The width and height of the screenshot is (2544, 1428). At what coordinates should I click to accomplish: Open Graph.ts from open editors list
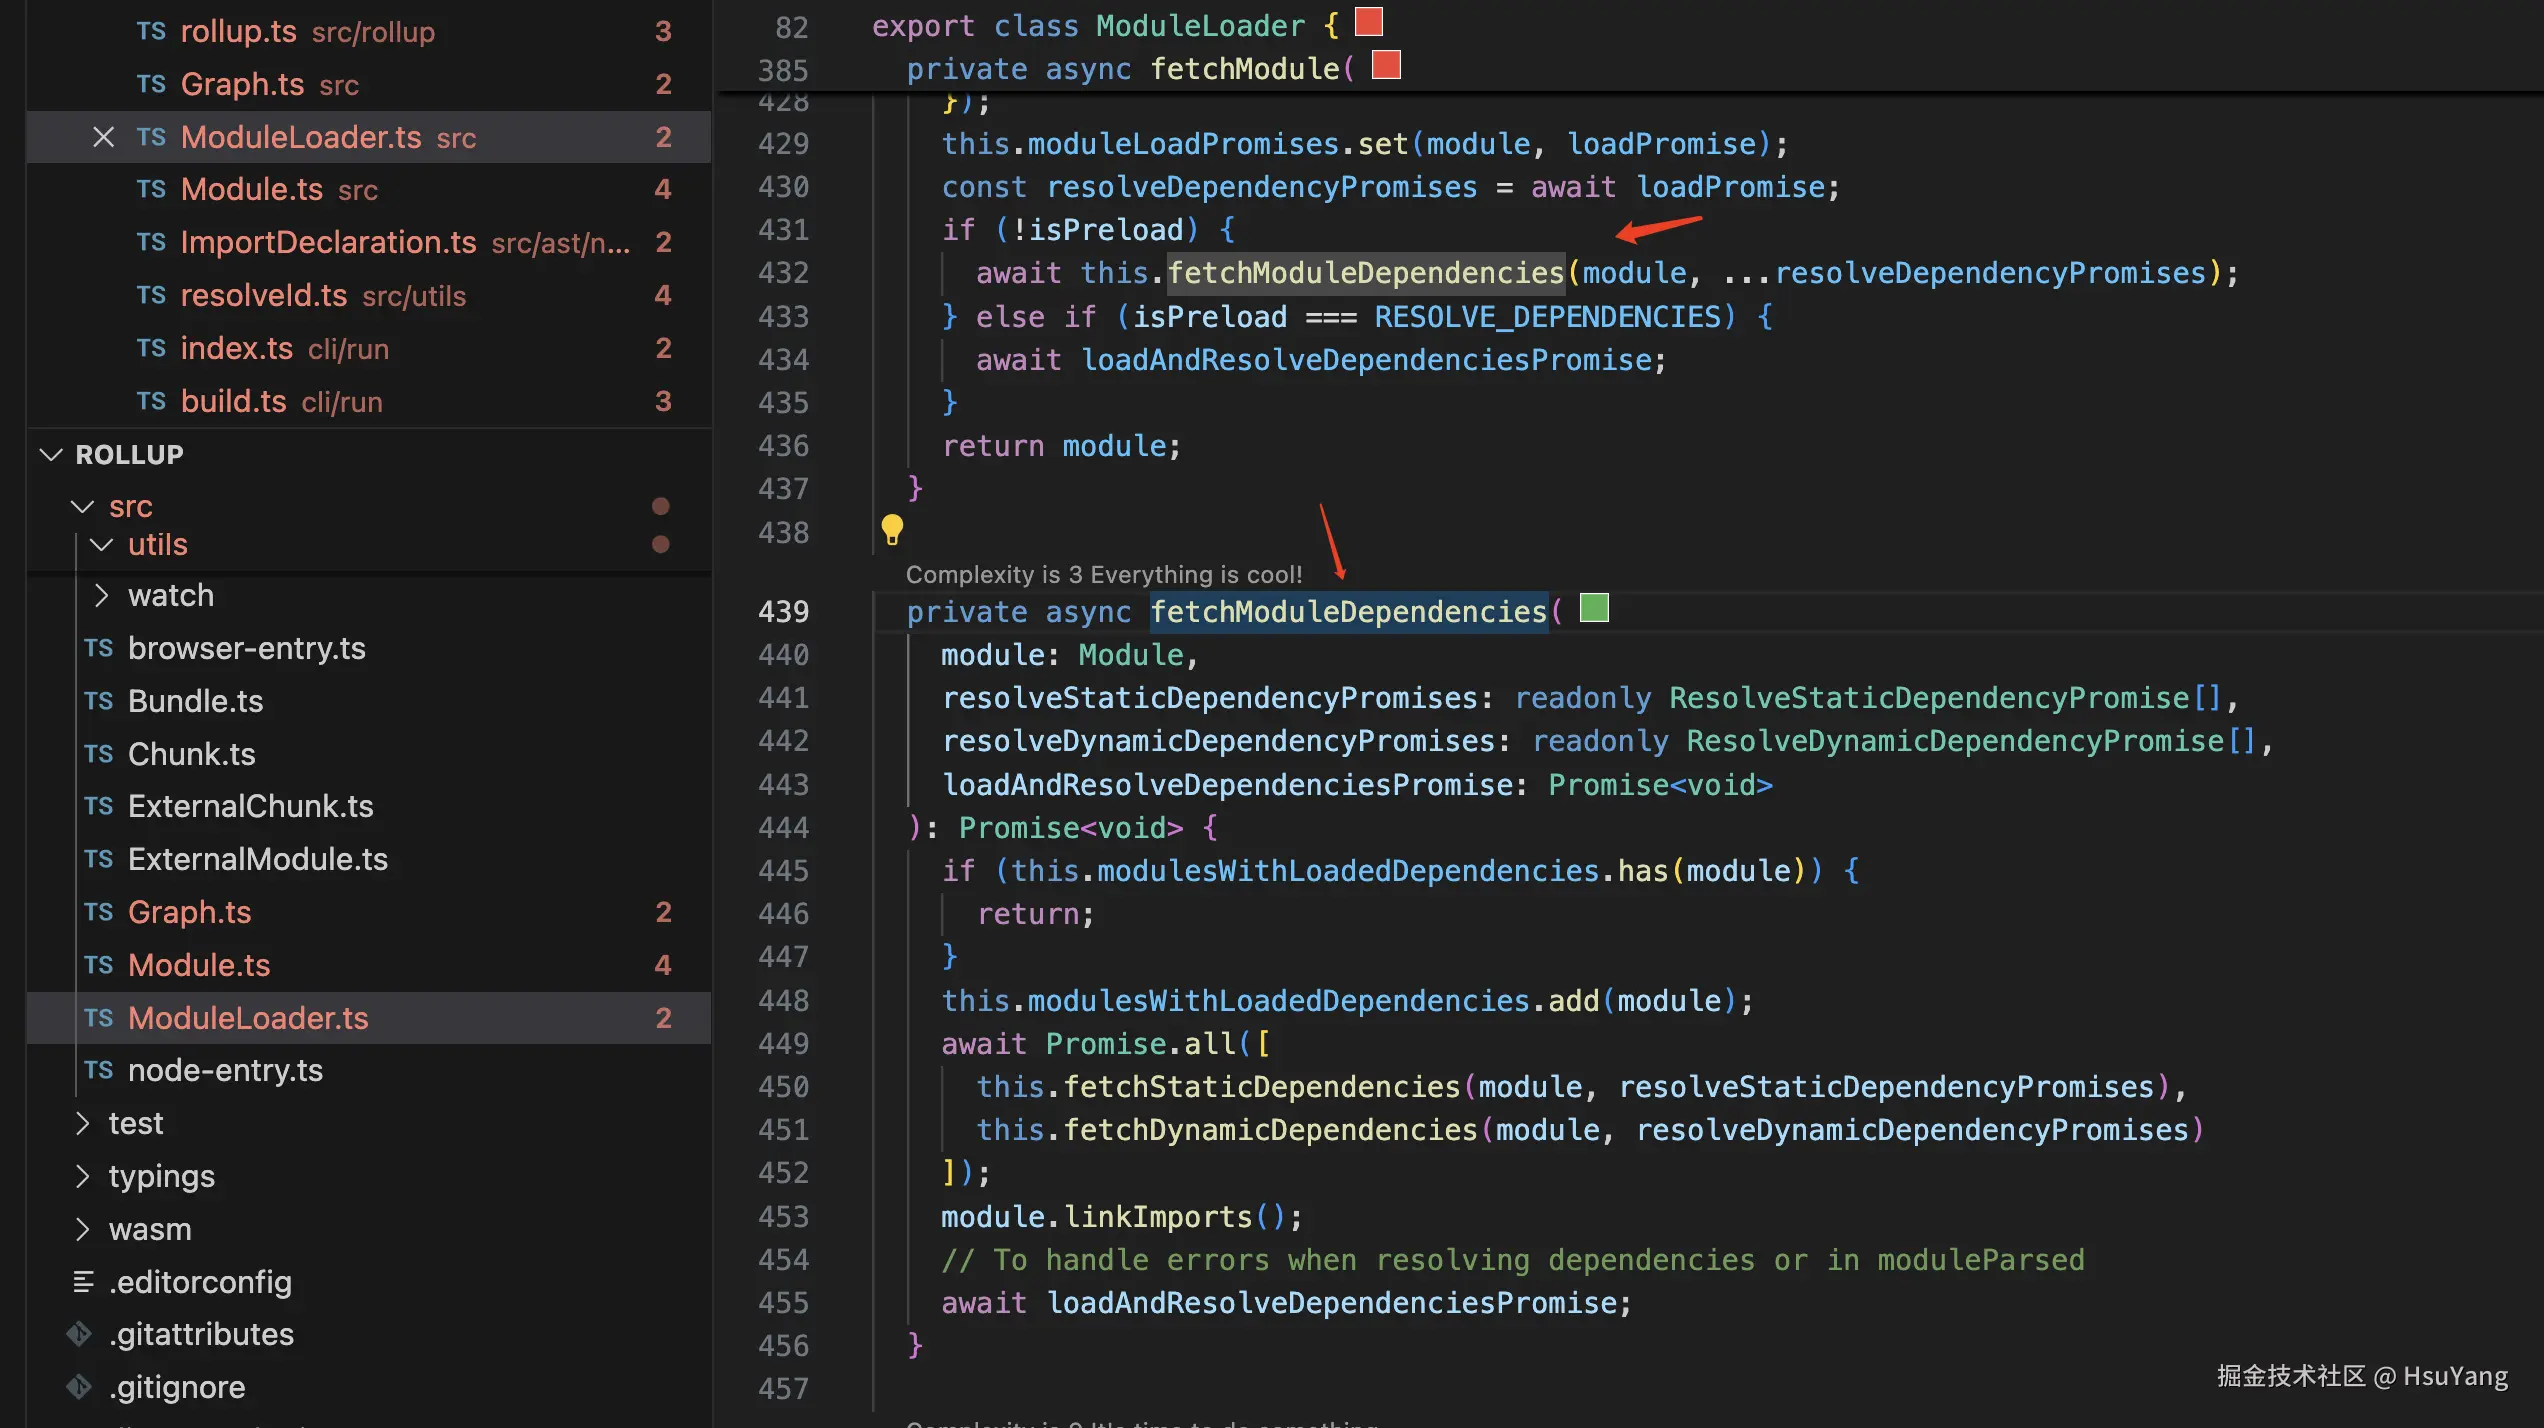pos(242,84)
